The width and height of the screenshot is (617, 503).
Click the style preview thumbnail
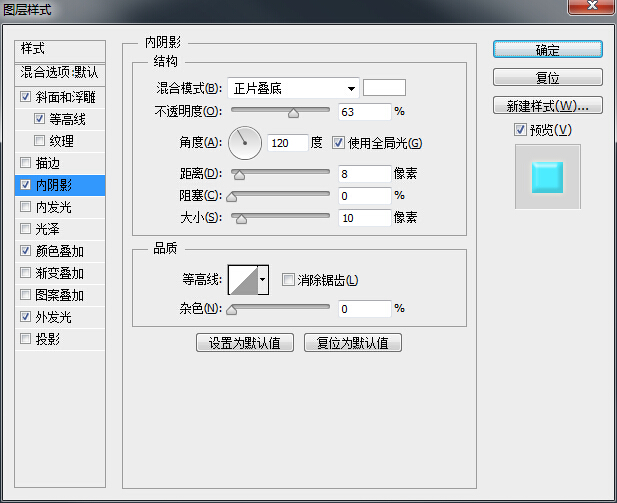coord(547,176)
